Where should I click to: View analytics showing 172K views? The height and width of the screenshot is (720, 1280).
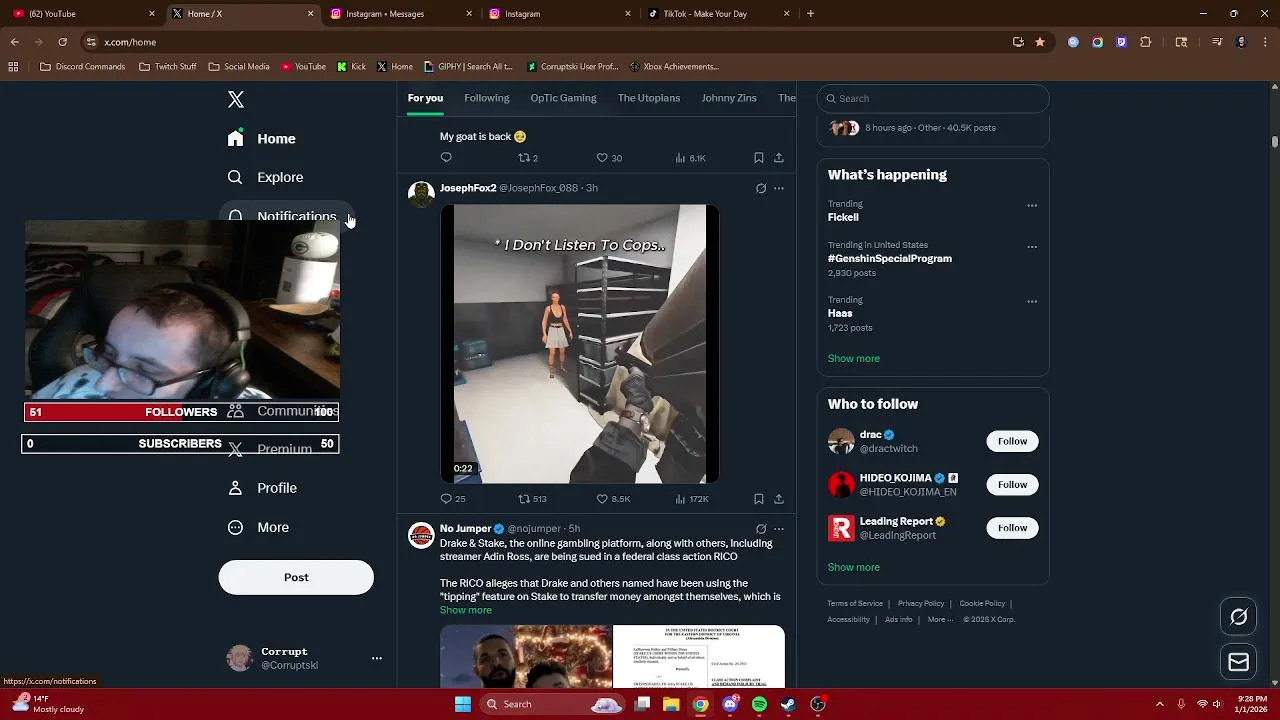tap(692, 498)
